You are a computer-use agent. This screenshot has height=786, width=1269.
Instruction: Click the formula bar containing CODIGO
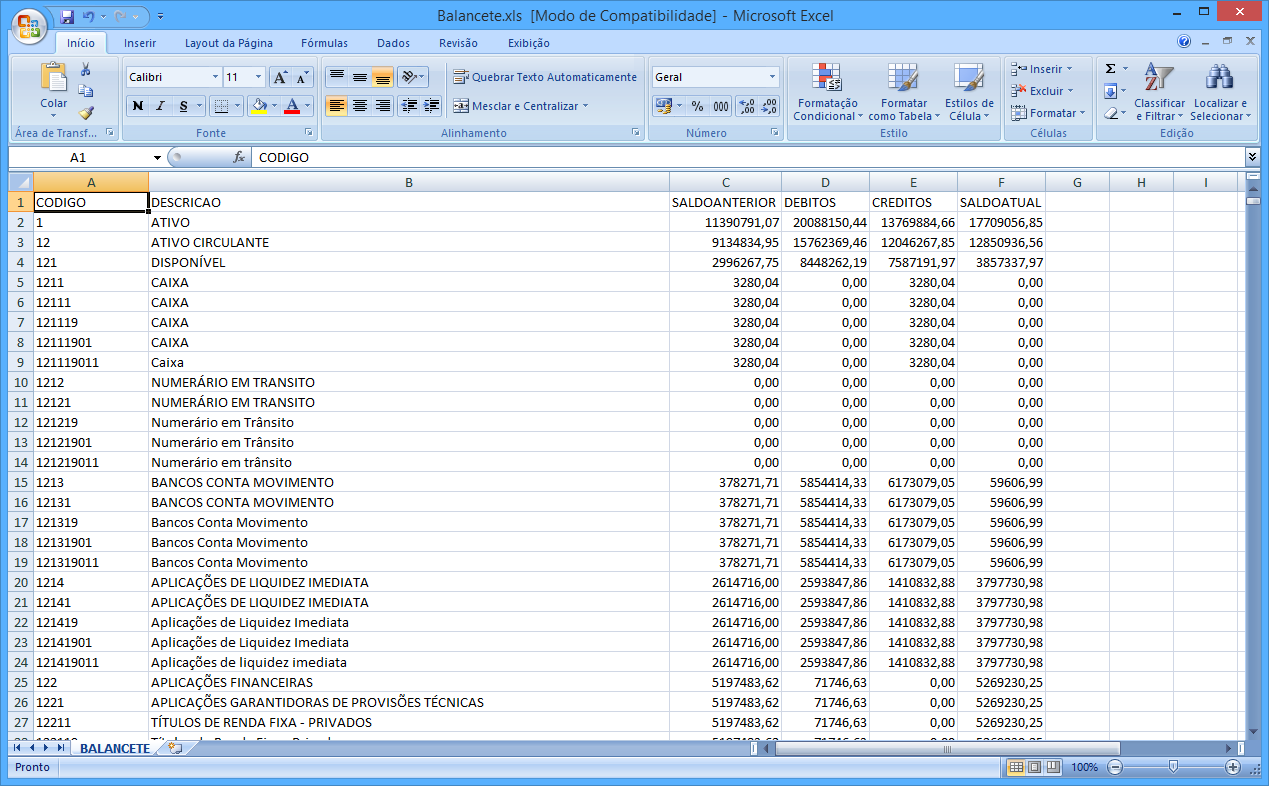coord(748,157)
